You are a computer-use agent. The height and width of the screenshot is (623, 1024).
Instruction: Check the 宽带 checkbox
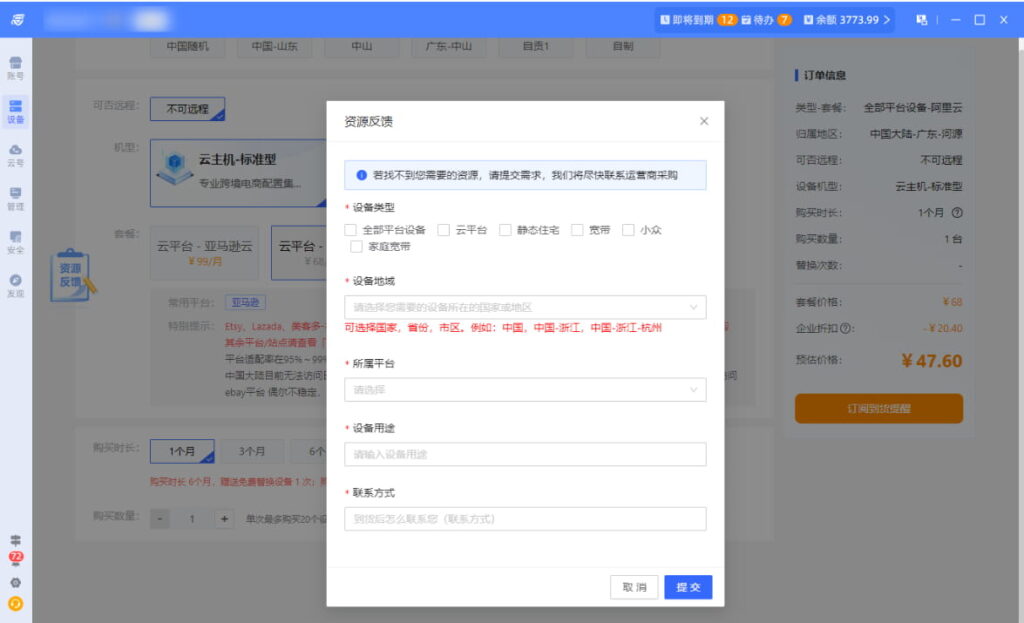(577, 230)
